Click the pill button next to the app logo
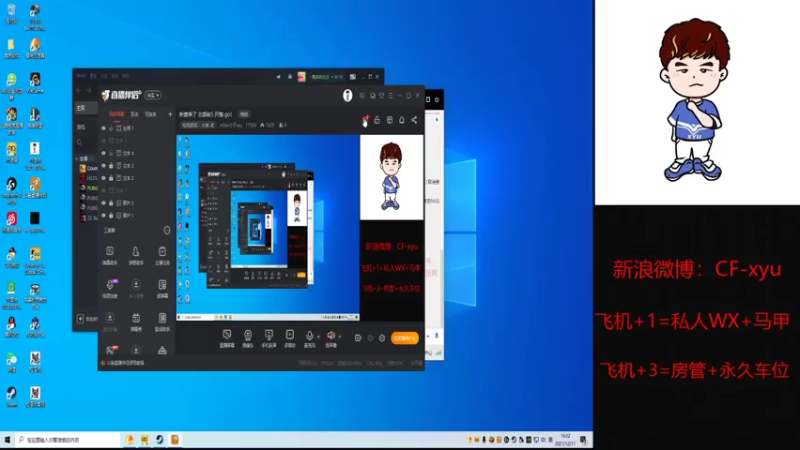 pos(153,95)
